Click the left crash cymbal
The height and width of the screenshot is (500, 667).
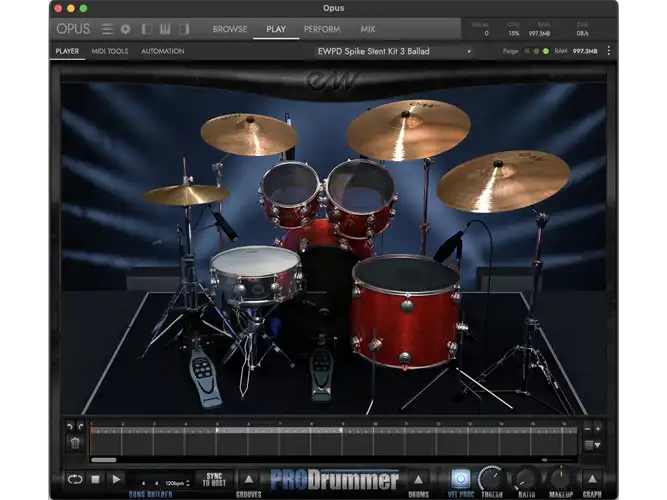pos(249,134)
